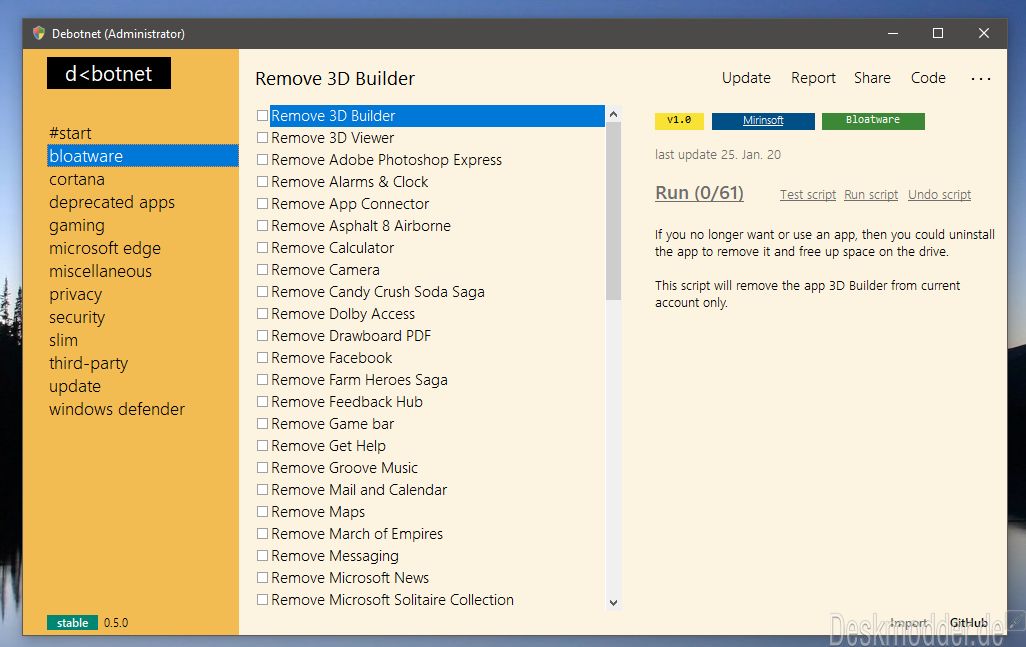
Task: Select Remove Mail and Calendar entry
Action: 359,490
